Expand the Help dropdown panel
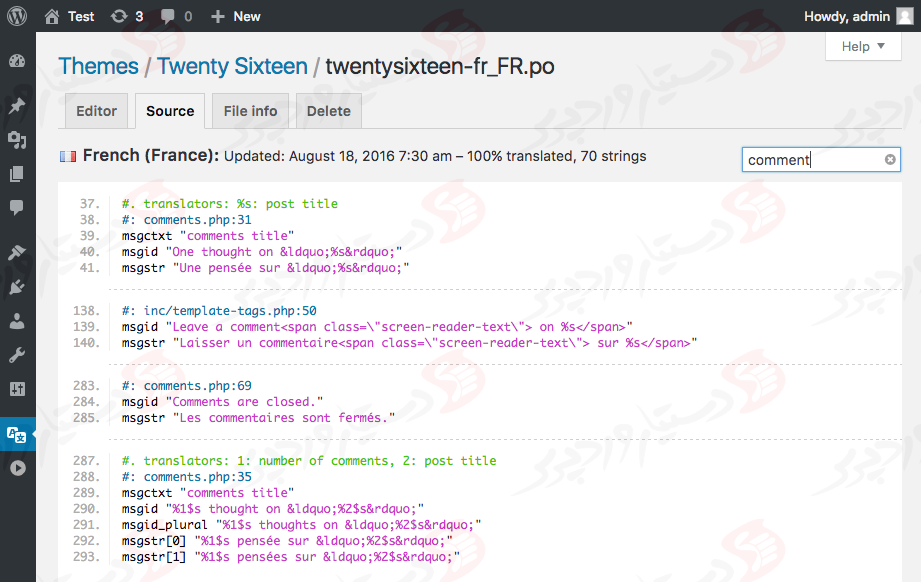Image resolution: width=921 pixels, height=582 pixels. pyautogui.click(x=863, y=47)
